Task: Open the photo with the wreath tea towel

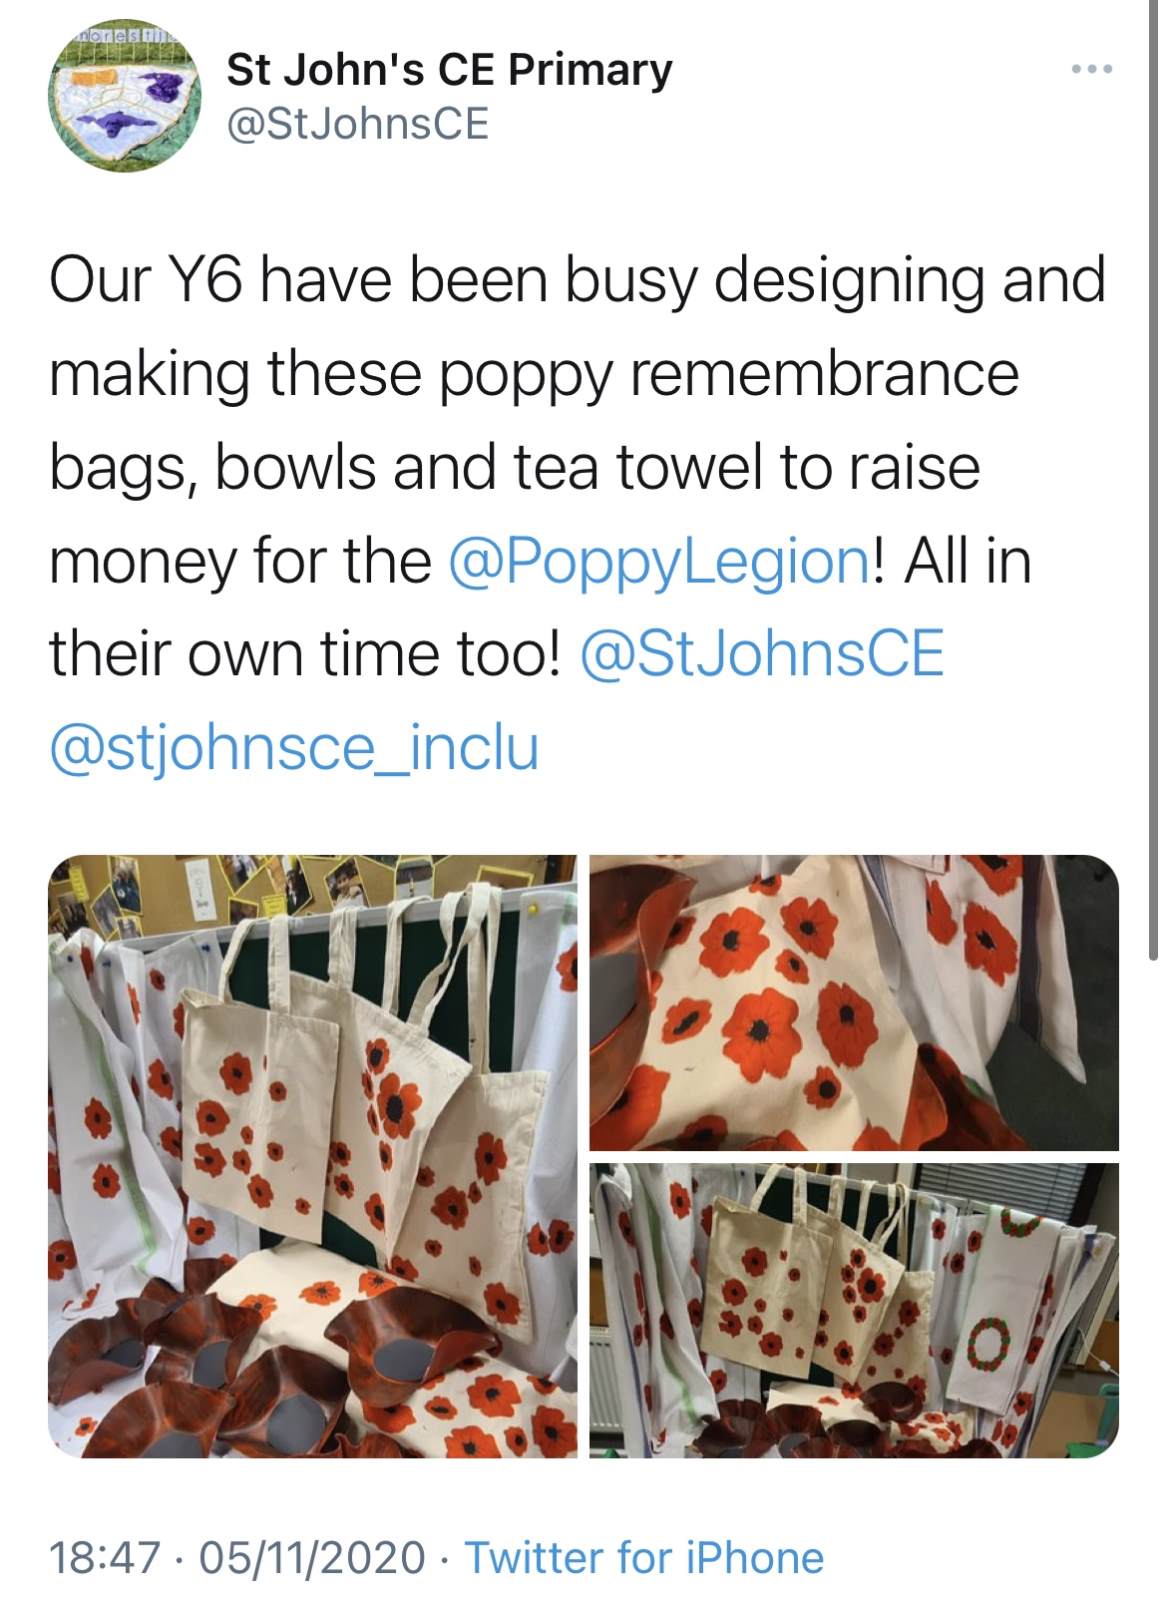Action: tap(854, 1310)
